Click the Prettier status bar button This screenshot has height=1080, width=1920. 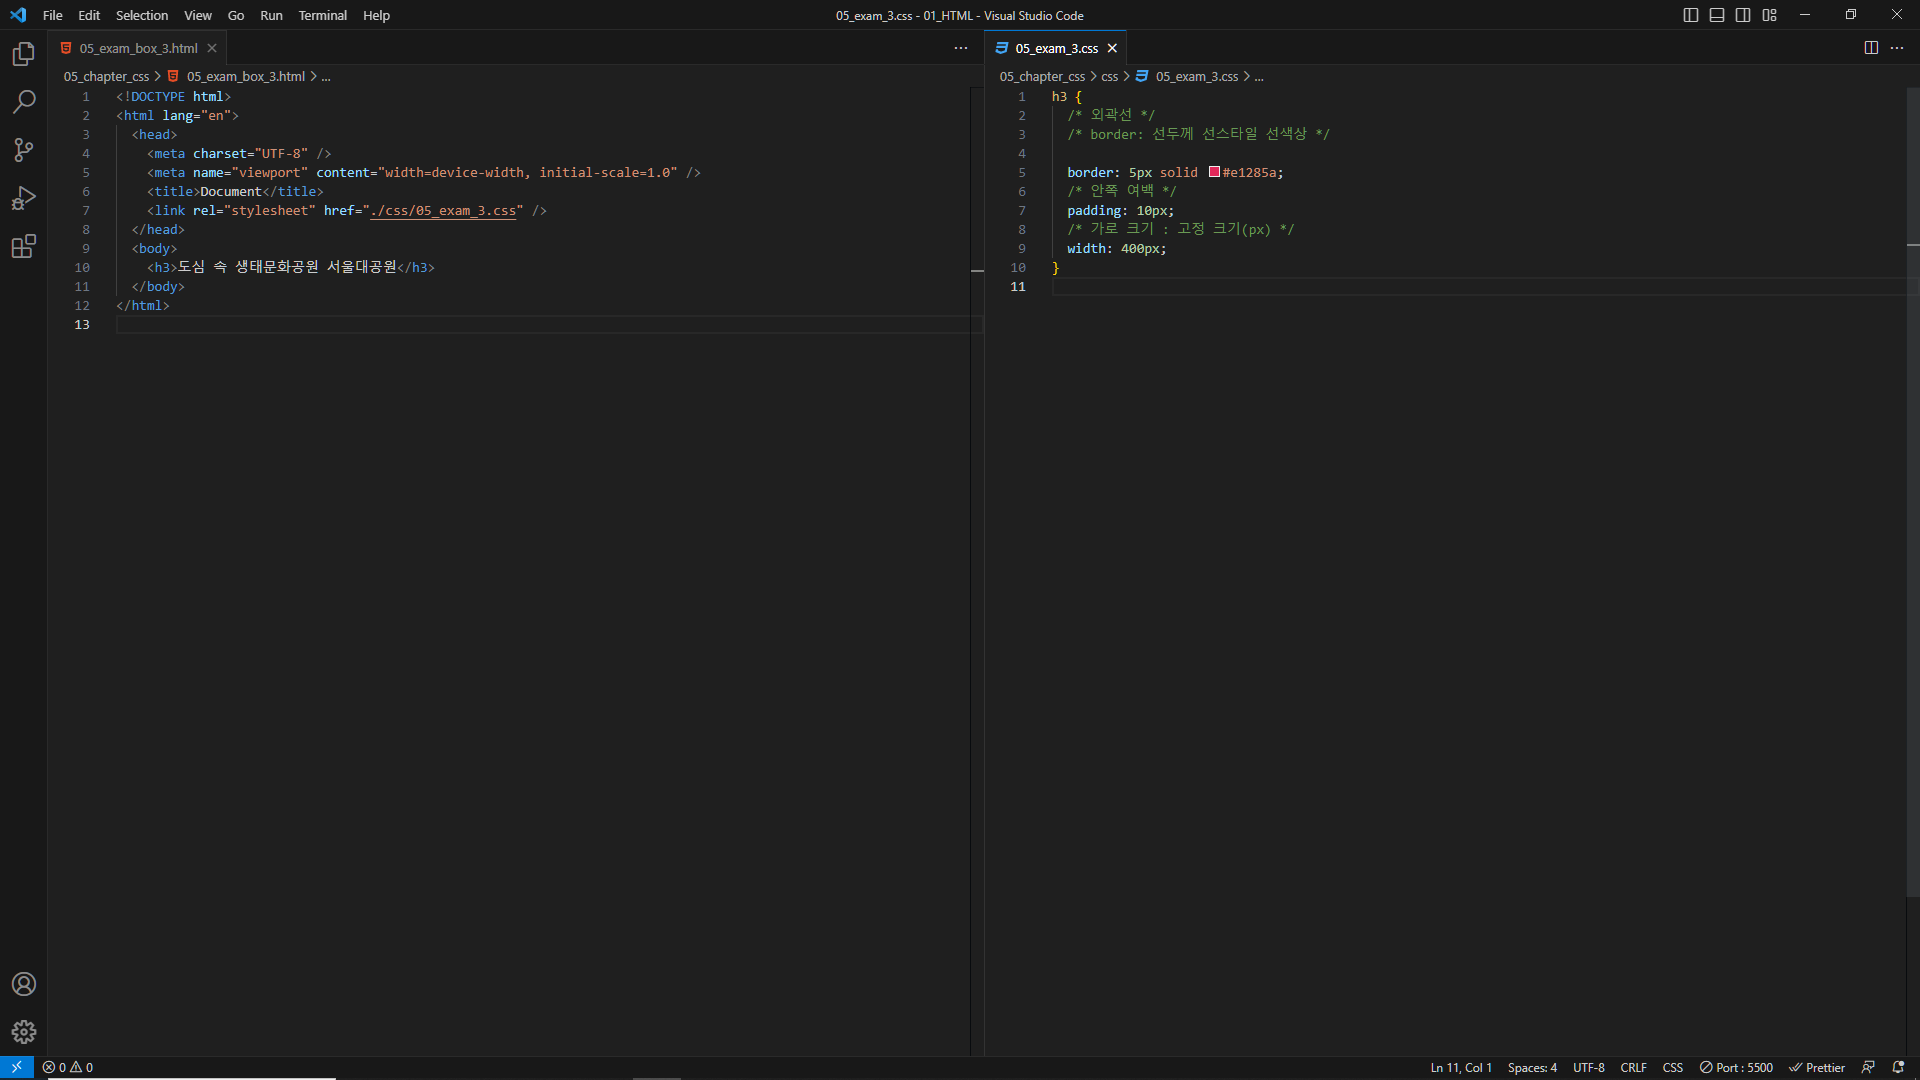click(1817, 1068)
